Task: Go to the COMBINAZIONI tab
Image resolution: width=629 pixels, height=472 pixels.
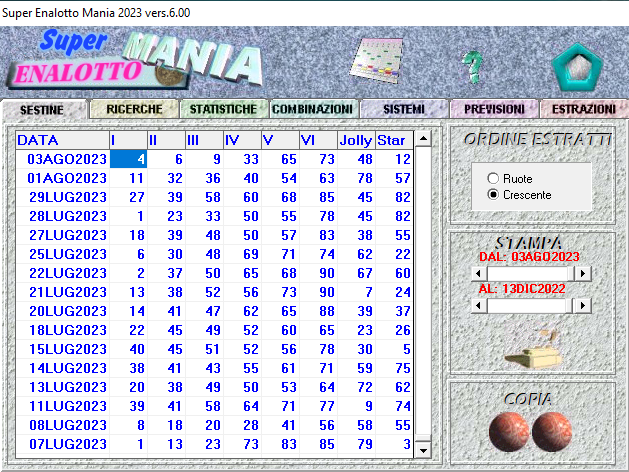Action: point(312,109)
